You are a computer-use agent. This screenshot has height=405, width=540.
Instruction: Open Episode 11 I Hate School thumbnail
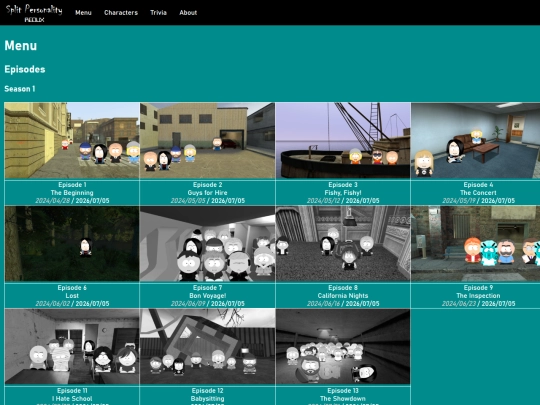pos(72,346)
